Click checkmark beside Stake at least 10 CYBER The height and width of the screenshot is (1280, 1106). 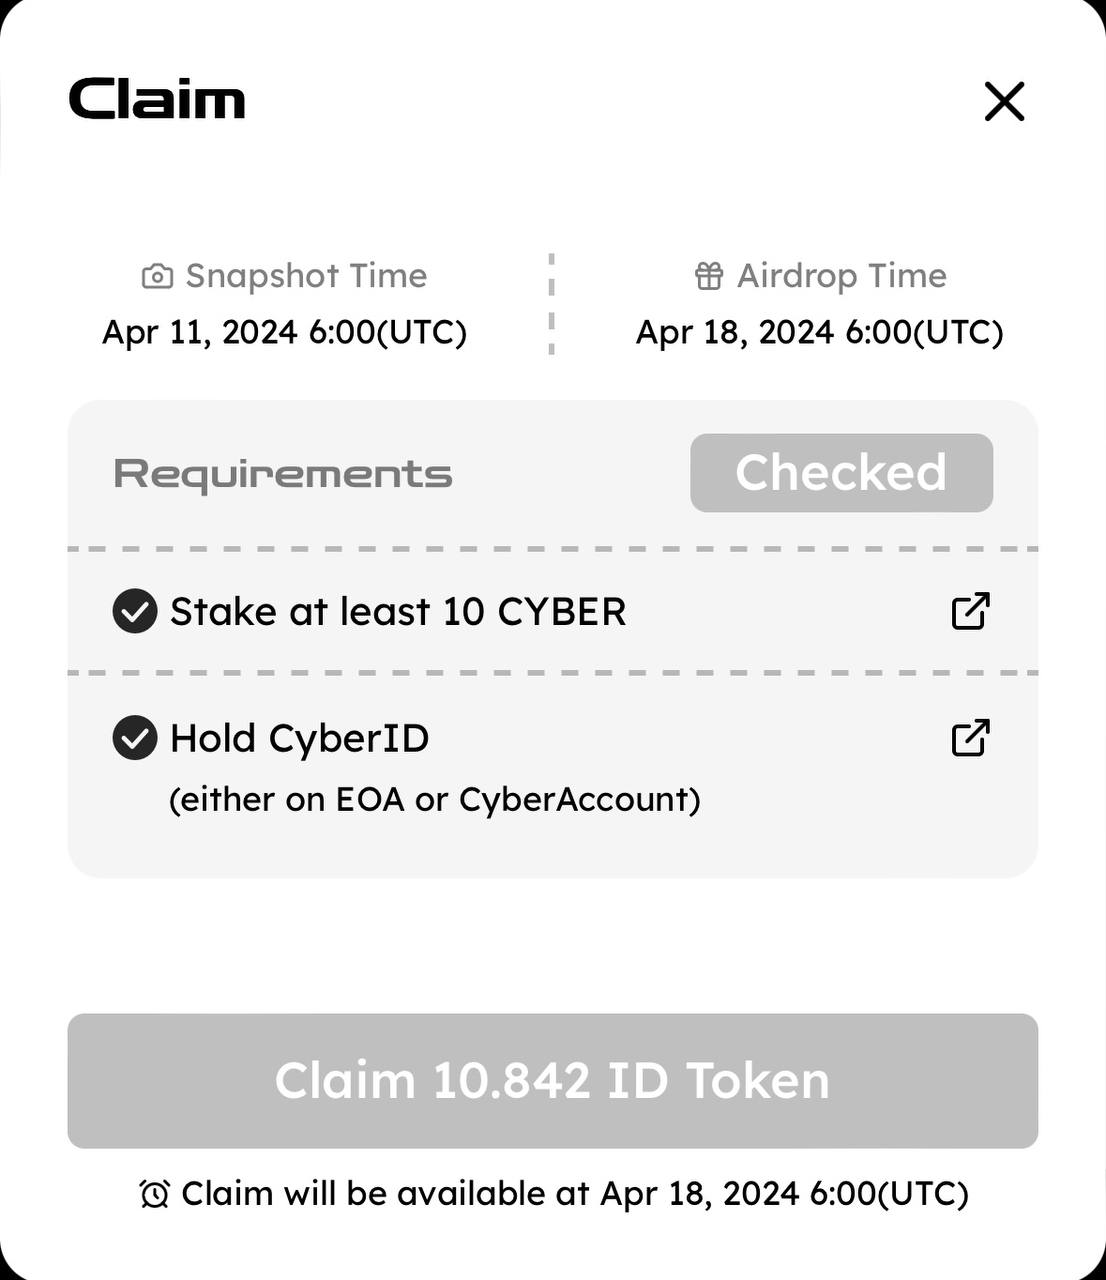(135, 611)
